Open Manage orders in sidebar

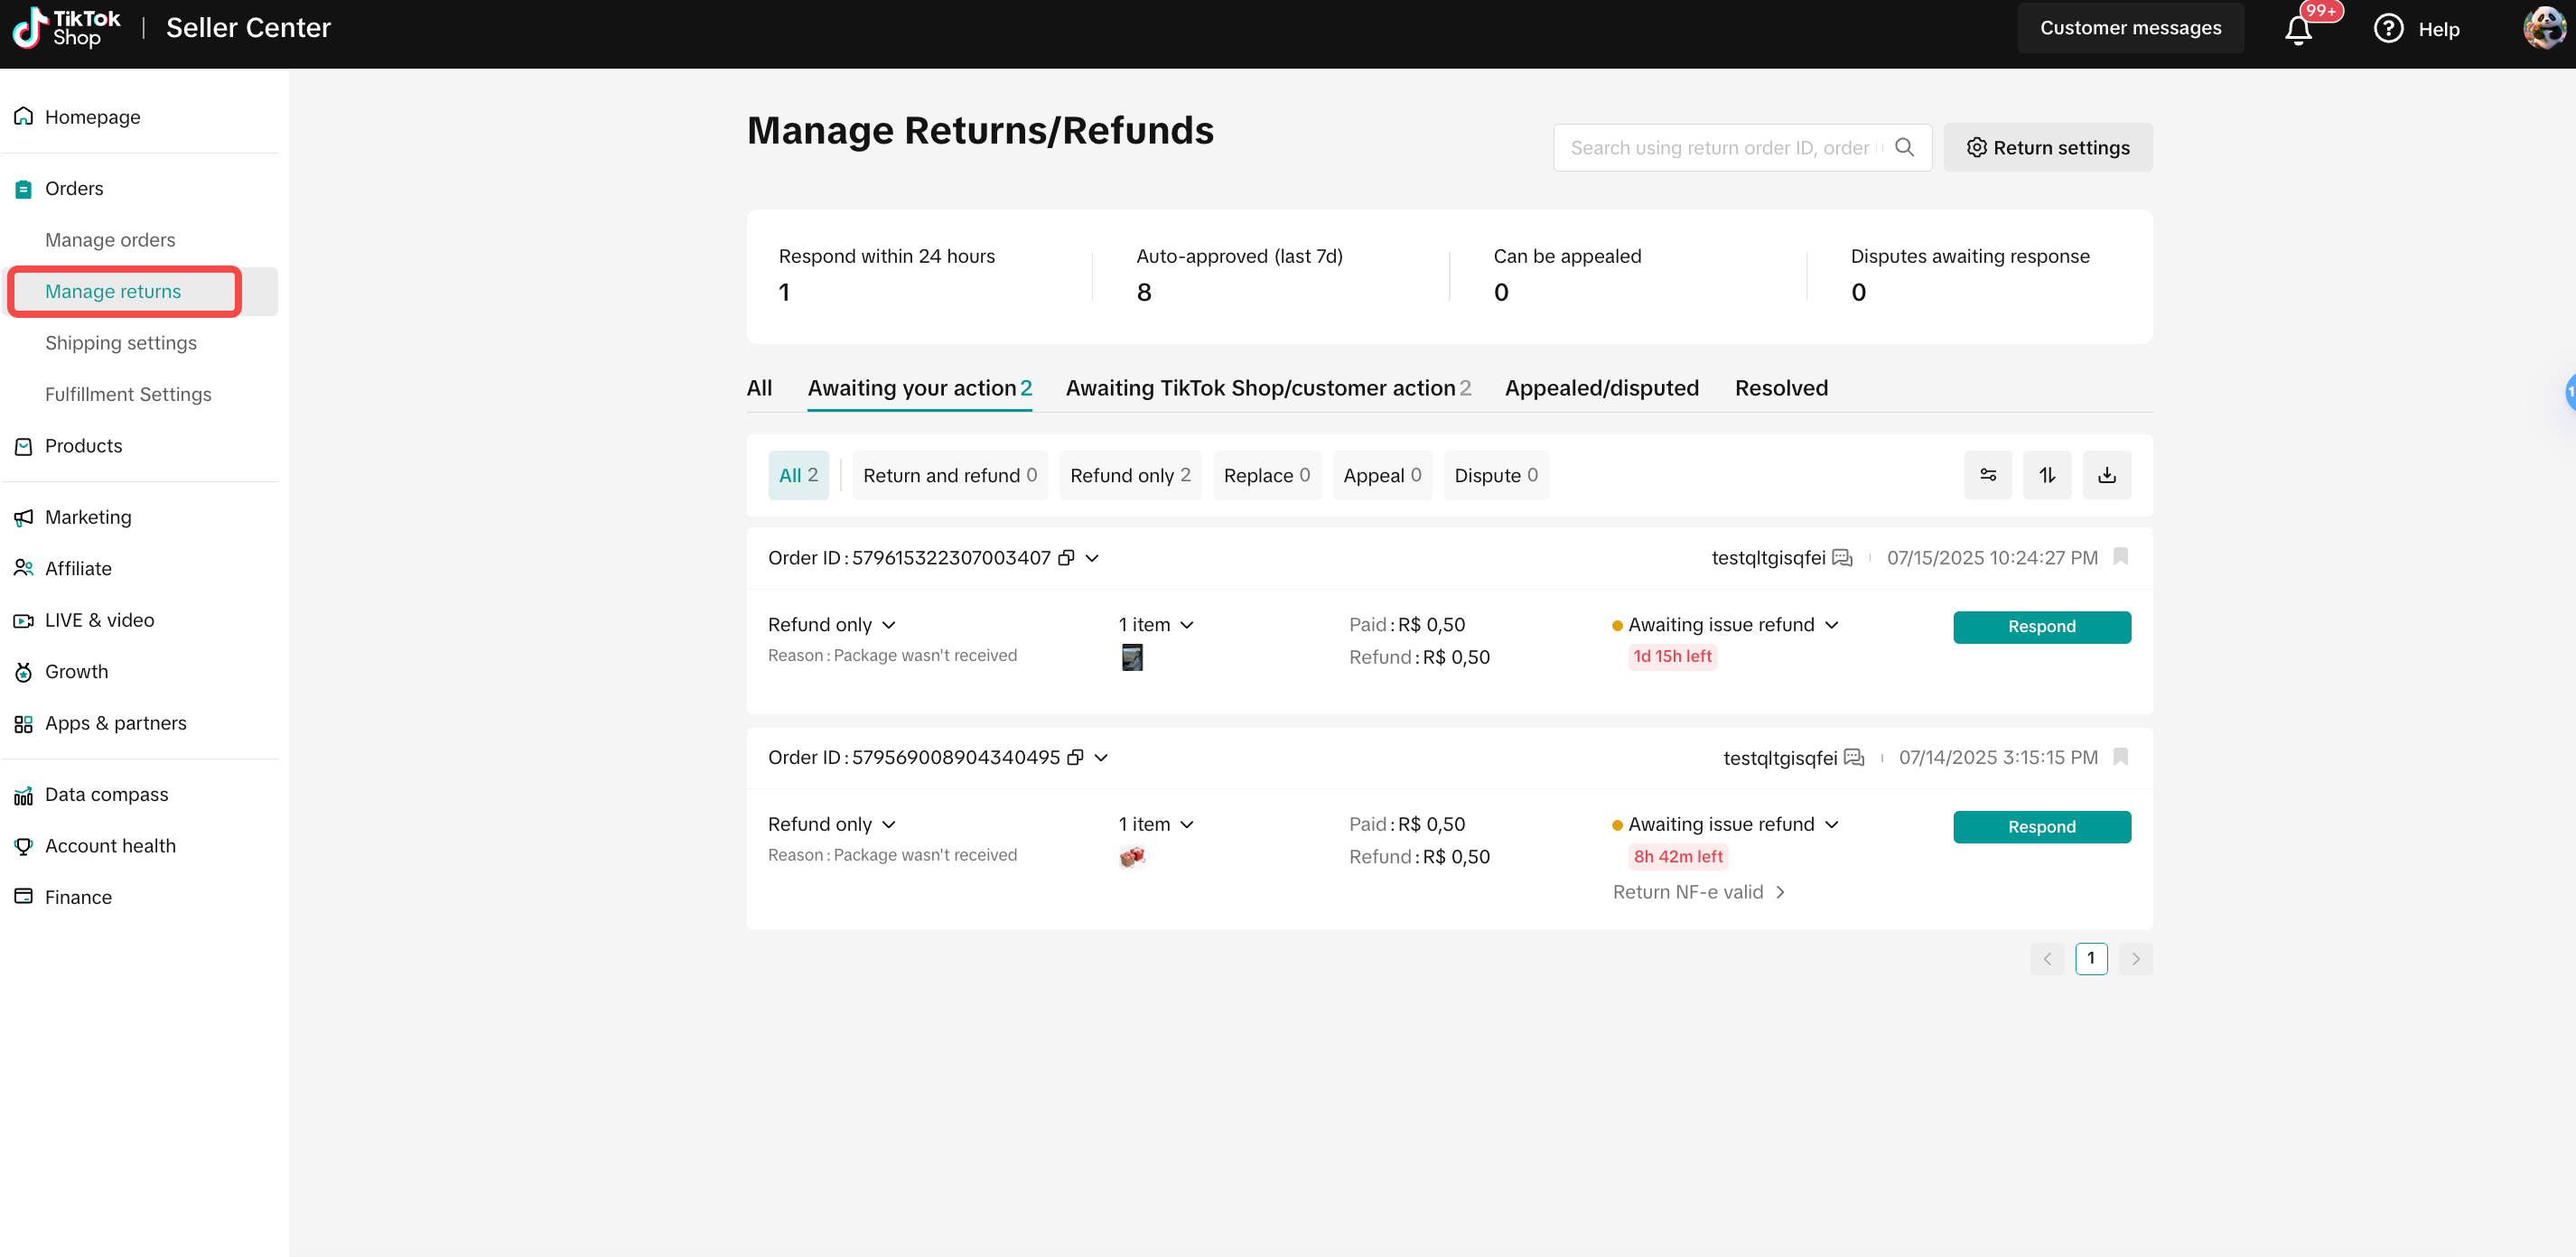(x=110, y=240)
